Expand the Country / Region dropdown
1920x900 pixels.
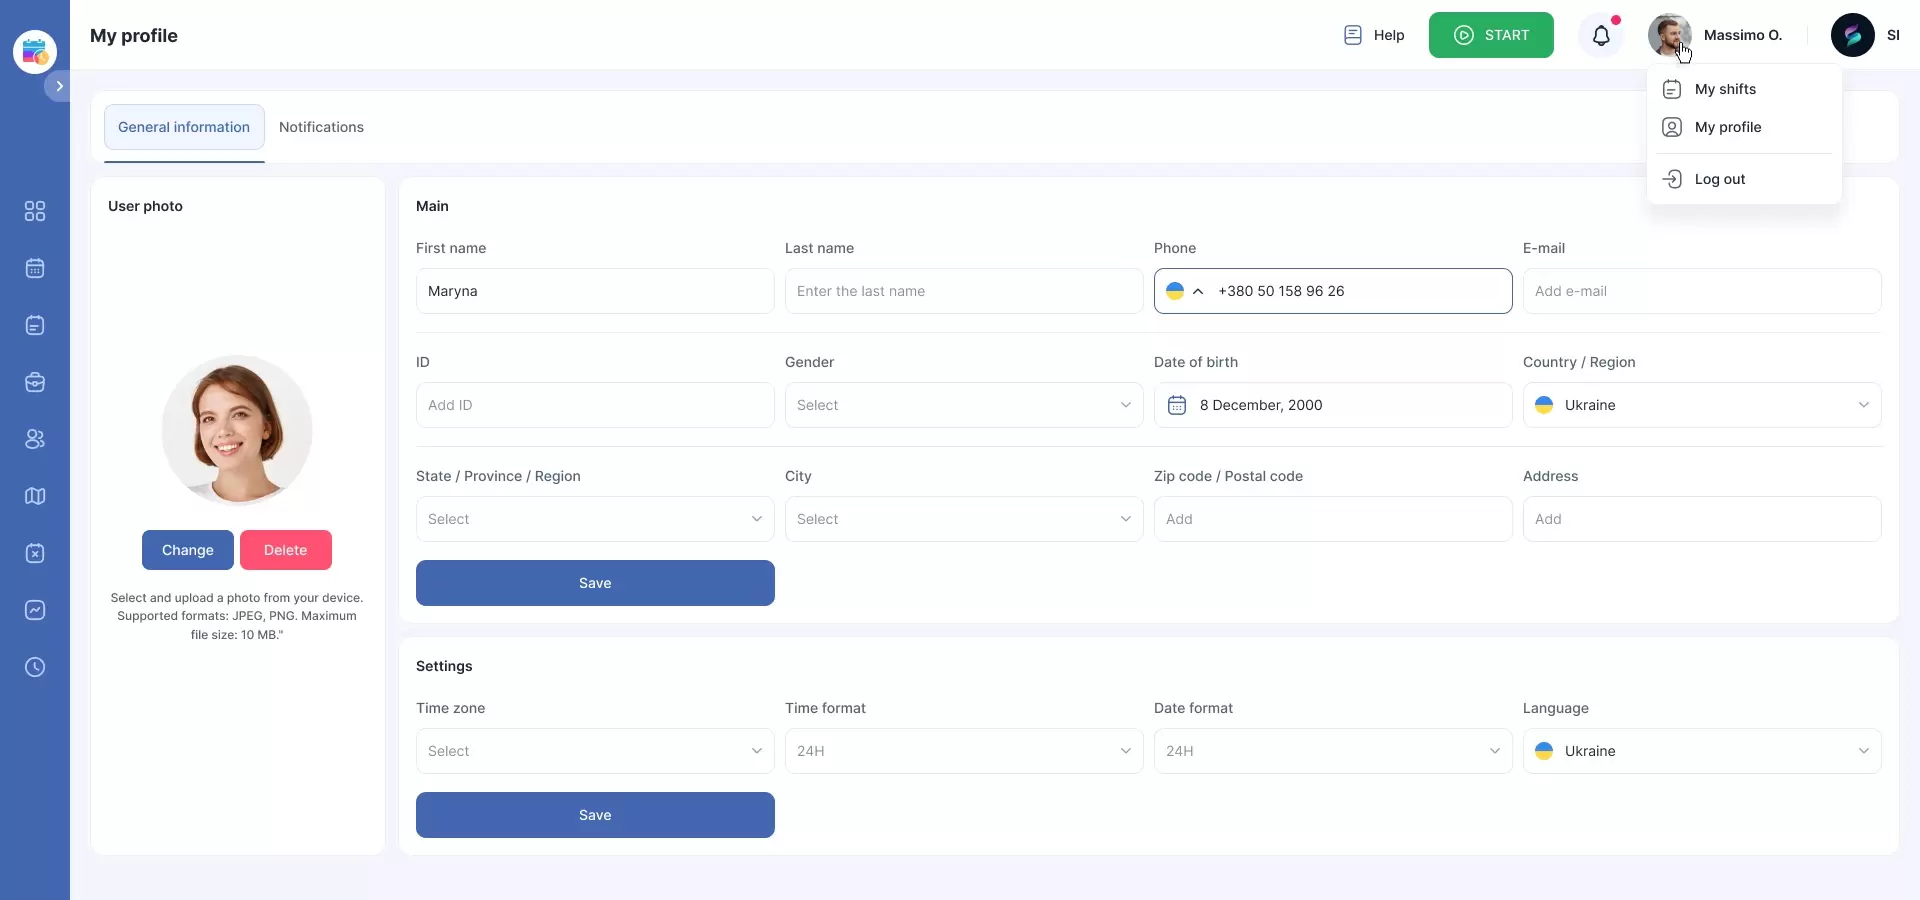point(1701,405)
